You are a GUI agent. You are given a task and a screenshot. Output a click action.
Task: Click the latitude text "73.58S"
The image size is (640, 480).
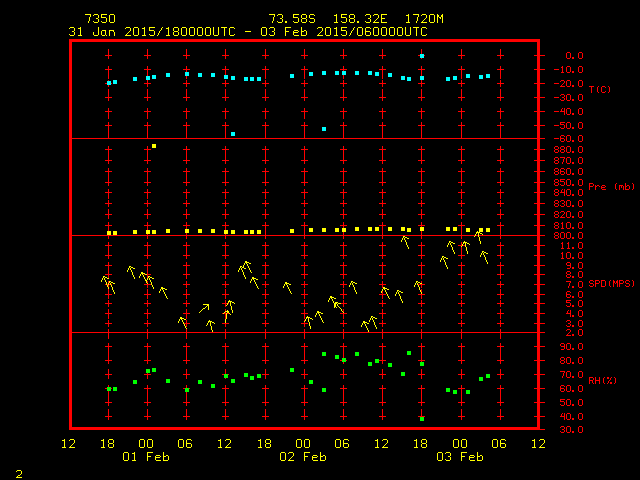[290, 19]
